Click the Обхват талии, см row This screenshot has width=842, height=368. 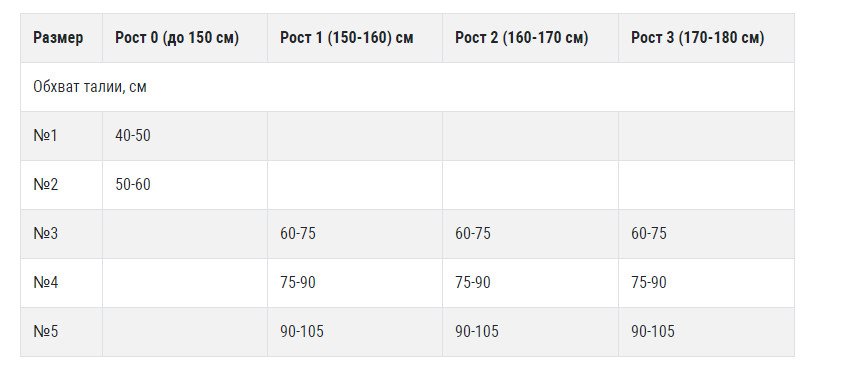point(407,87)
